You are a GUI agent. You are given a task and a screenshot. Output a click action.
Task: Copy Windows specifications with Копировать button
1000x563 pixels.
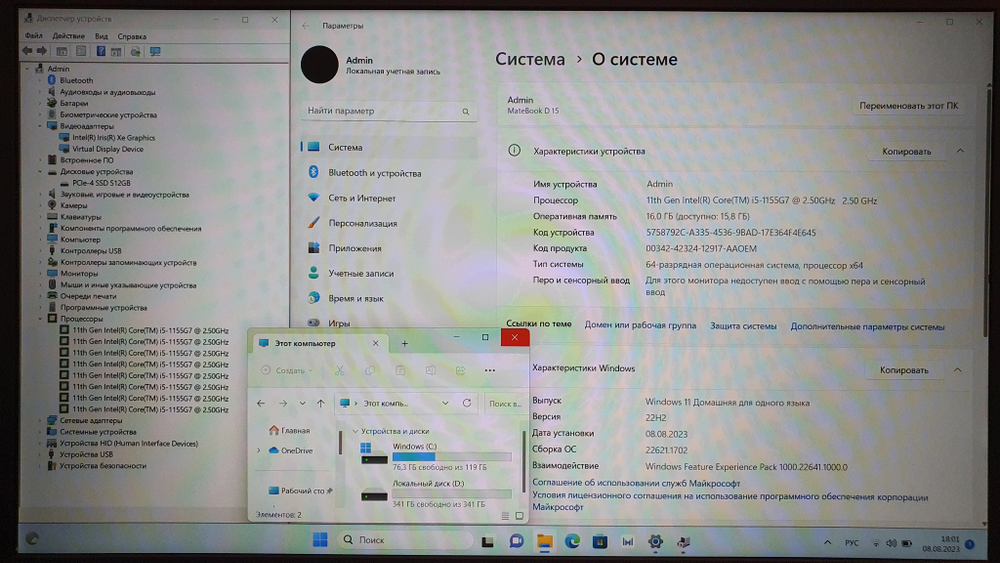904,370
